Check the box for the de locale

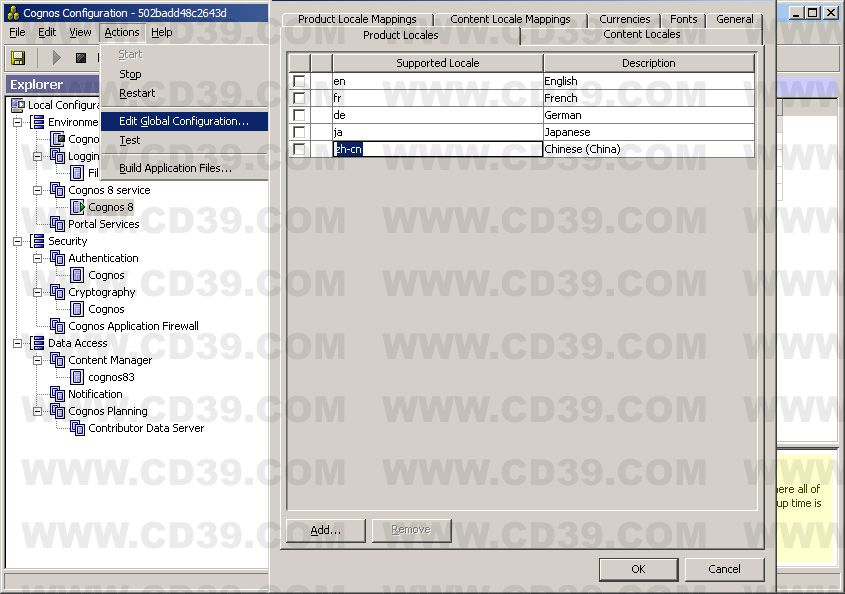point(299,115)
